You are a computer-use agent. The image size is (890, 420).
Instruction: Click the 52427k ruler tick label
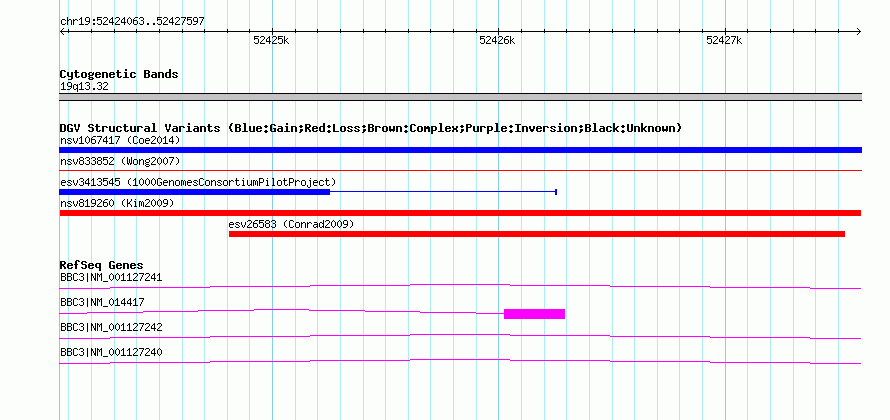tap(724, 40)
